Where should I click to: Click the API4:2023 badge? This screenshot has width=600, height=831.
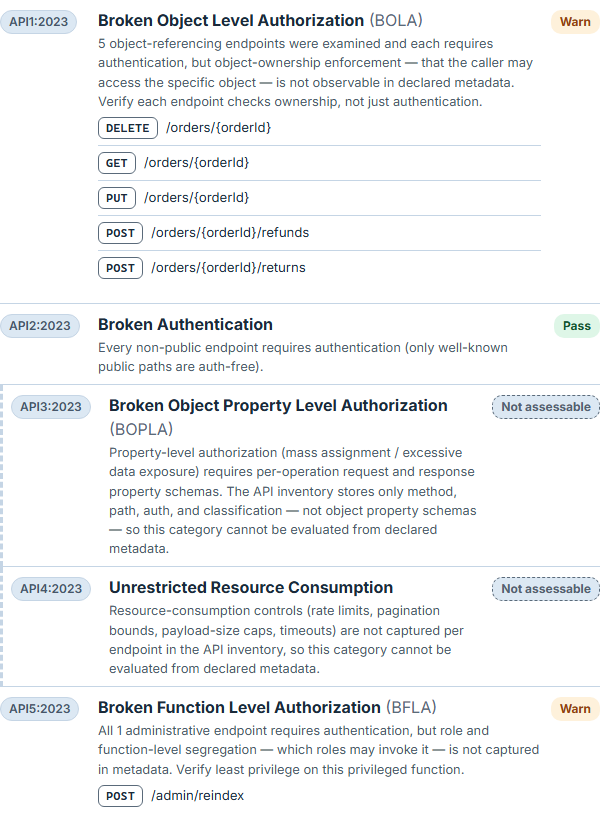pos(51,589)
